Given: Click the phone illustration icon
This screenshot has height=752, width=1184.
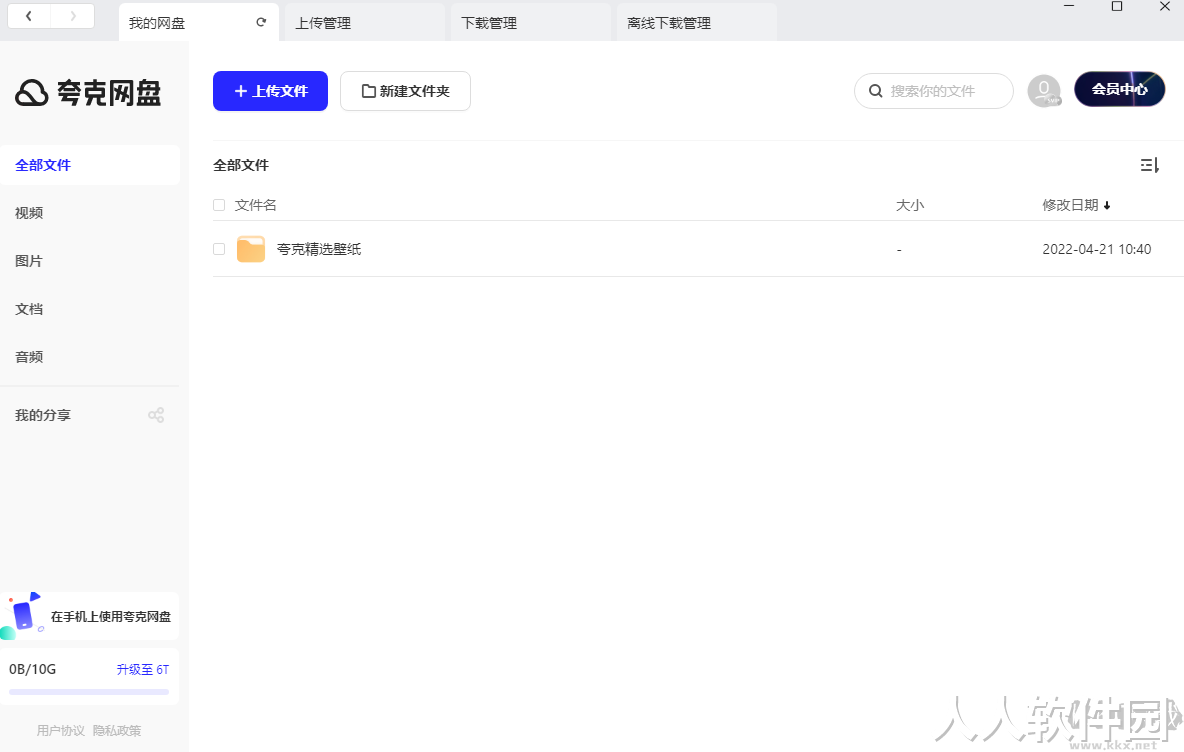Looking at the screenshot, I should click(x=21, y=615).
